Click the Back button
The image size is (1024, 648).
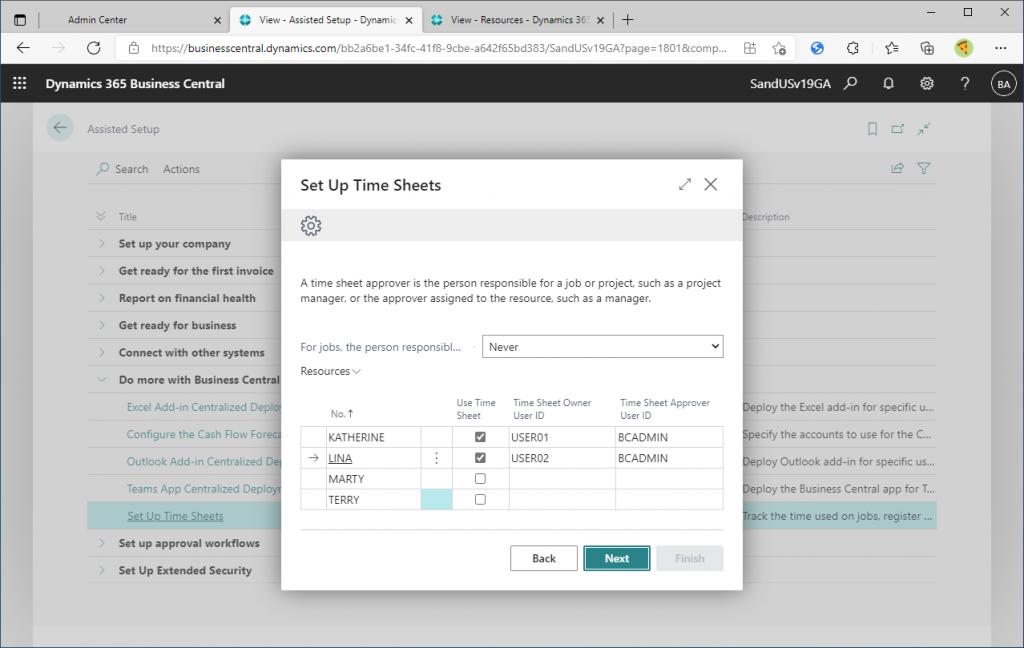click(543, 559)
